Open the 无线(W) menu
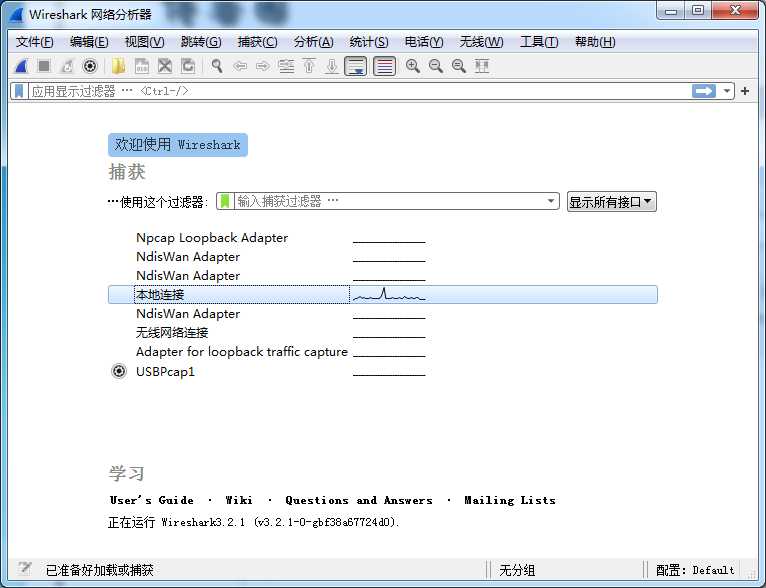The width and height of the screenshot is (766, 588). click(481, 42)
